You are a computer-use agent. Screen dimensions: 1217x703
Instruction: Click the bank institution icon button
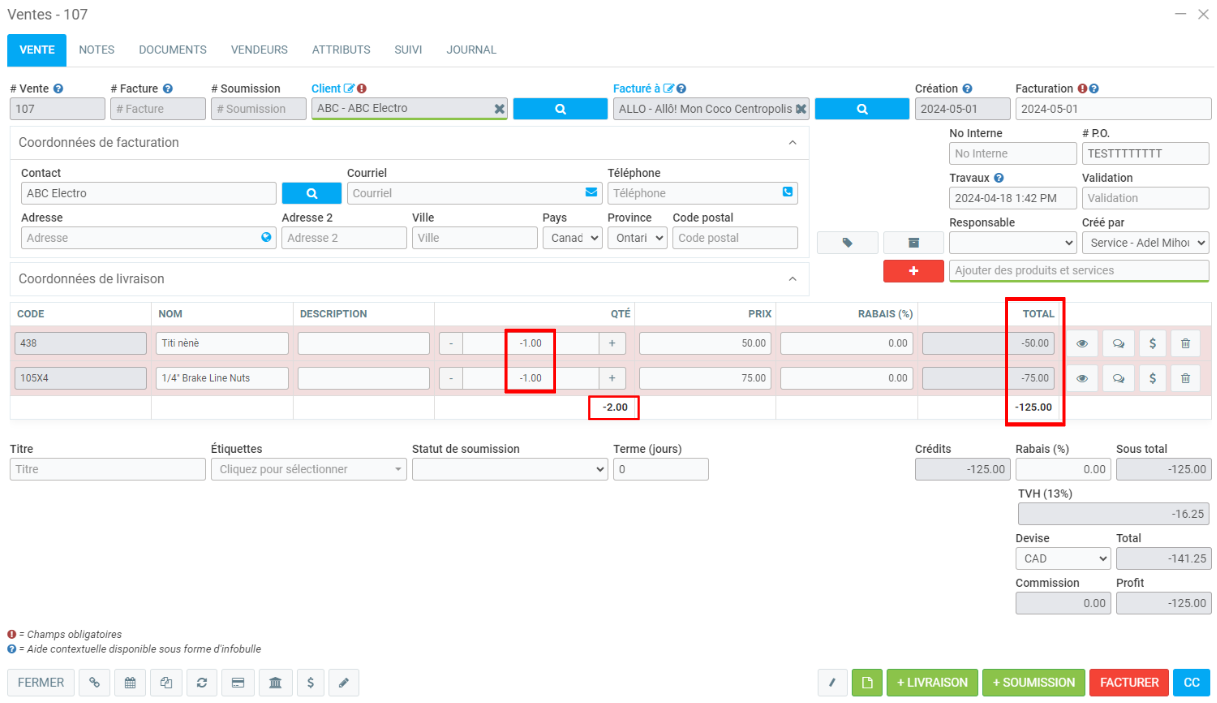point(275,682)
